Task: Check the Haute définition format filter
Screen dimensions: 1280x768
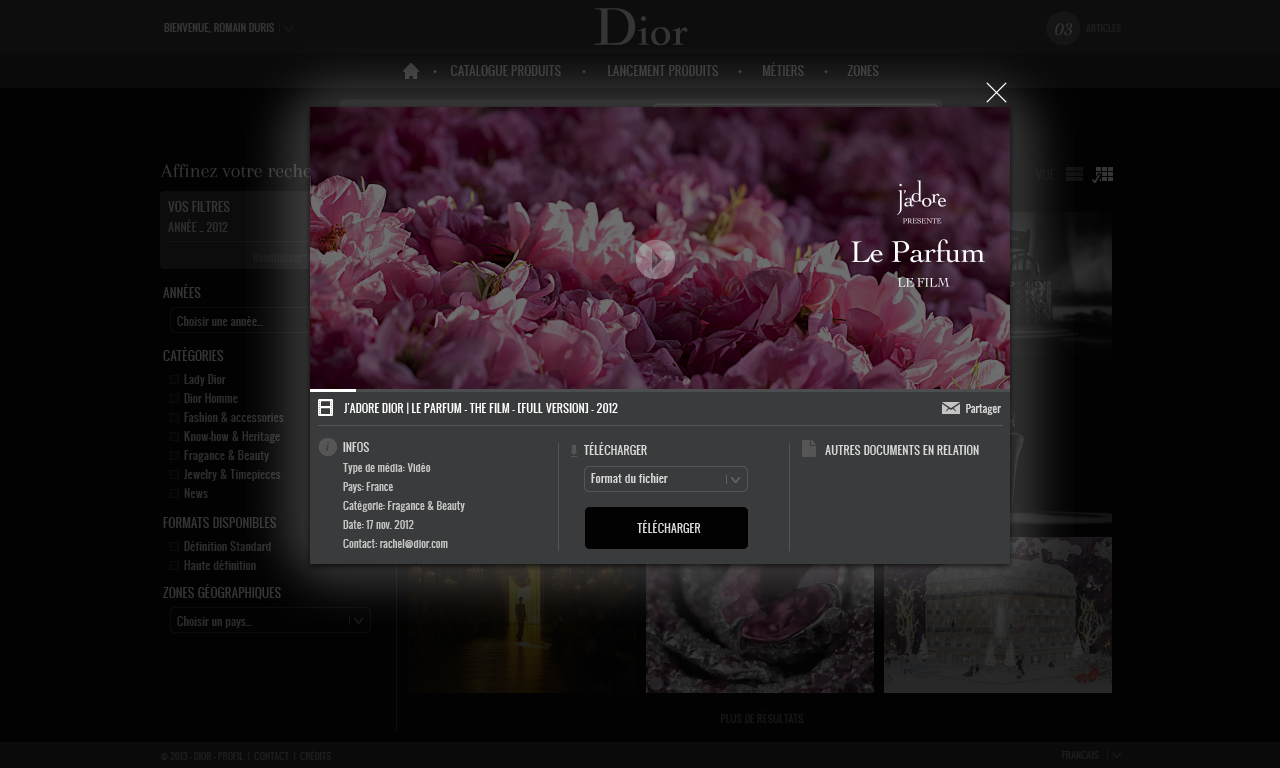Action: point(174,564)
